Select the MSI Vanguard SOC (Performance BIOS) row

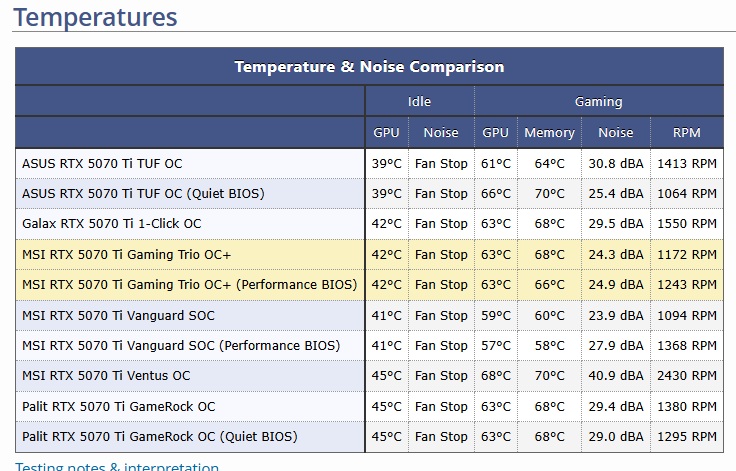tap(369, 346)
